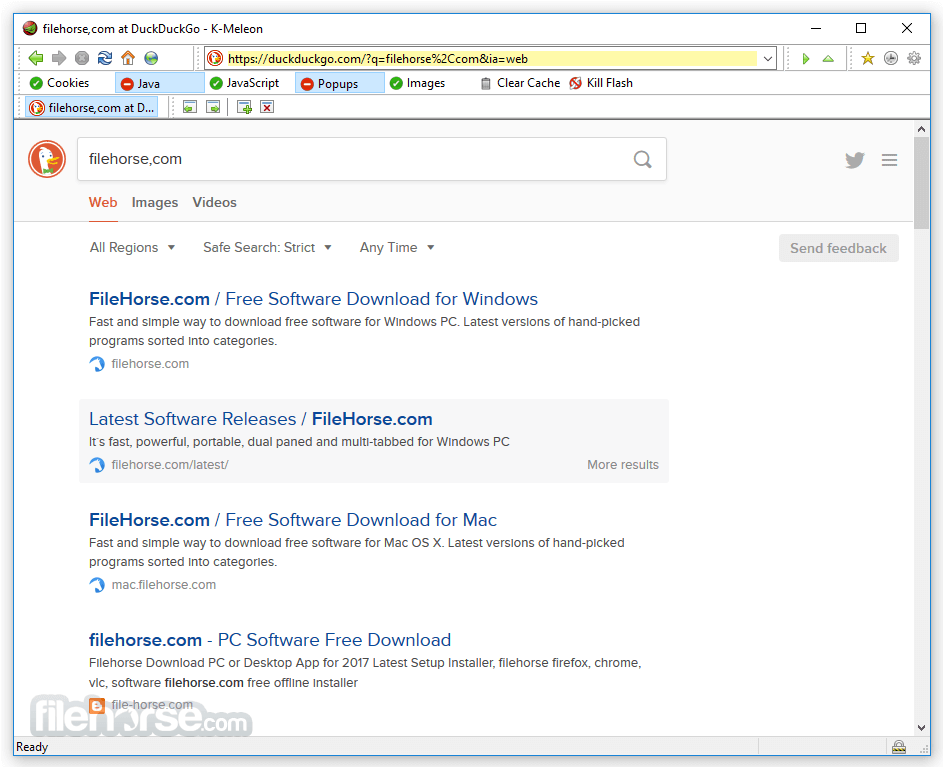
Task: Go back with the green arrow
Action: 35,58
